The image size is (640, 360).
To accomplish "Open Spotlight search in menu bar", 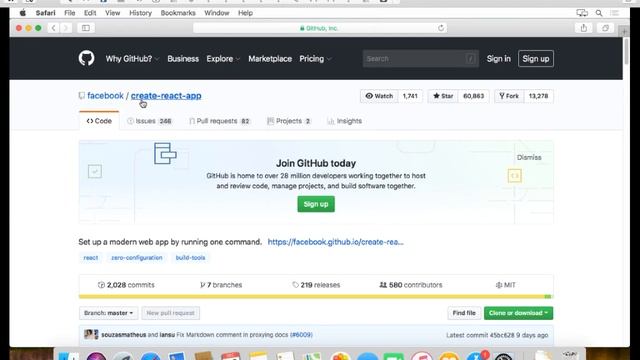I will click(599, 13).
